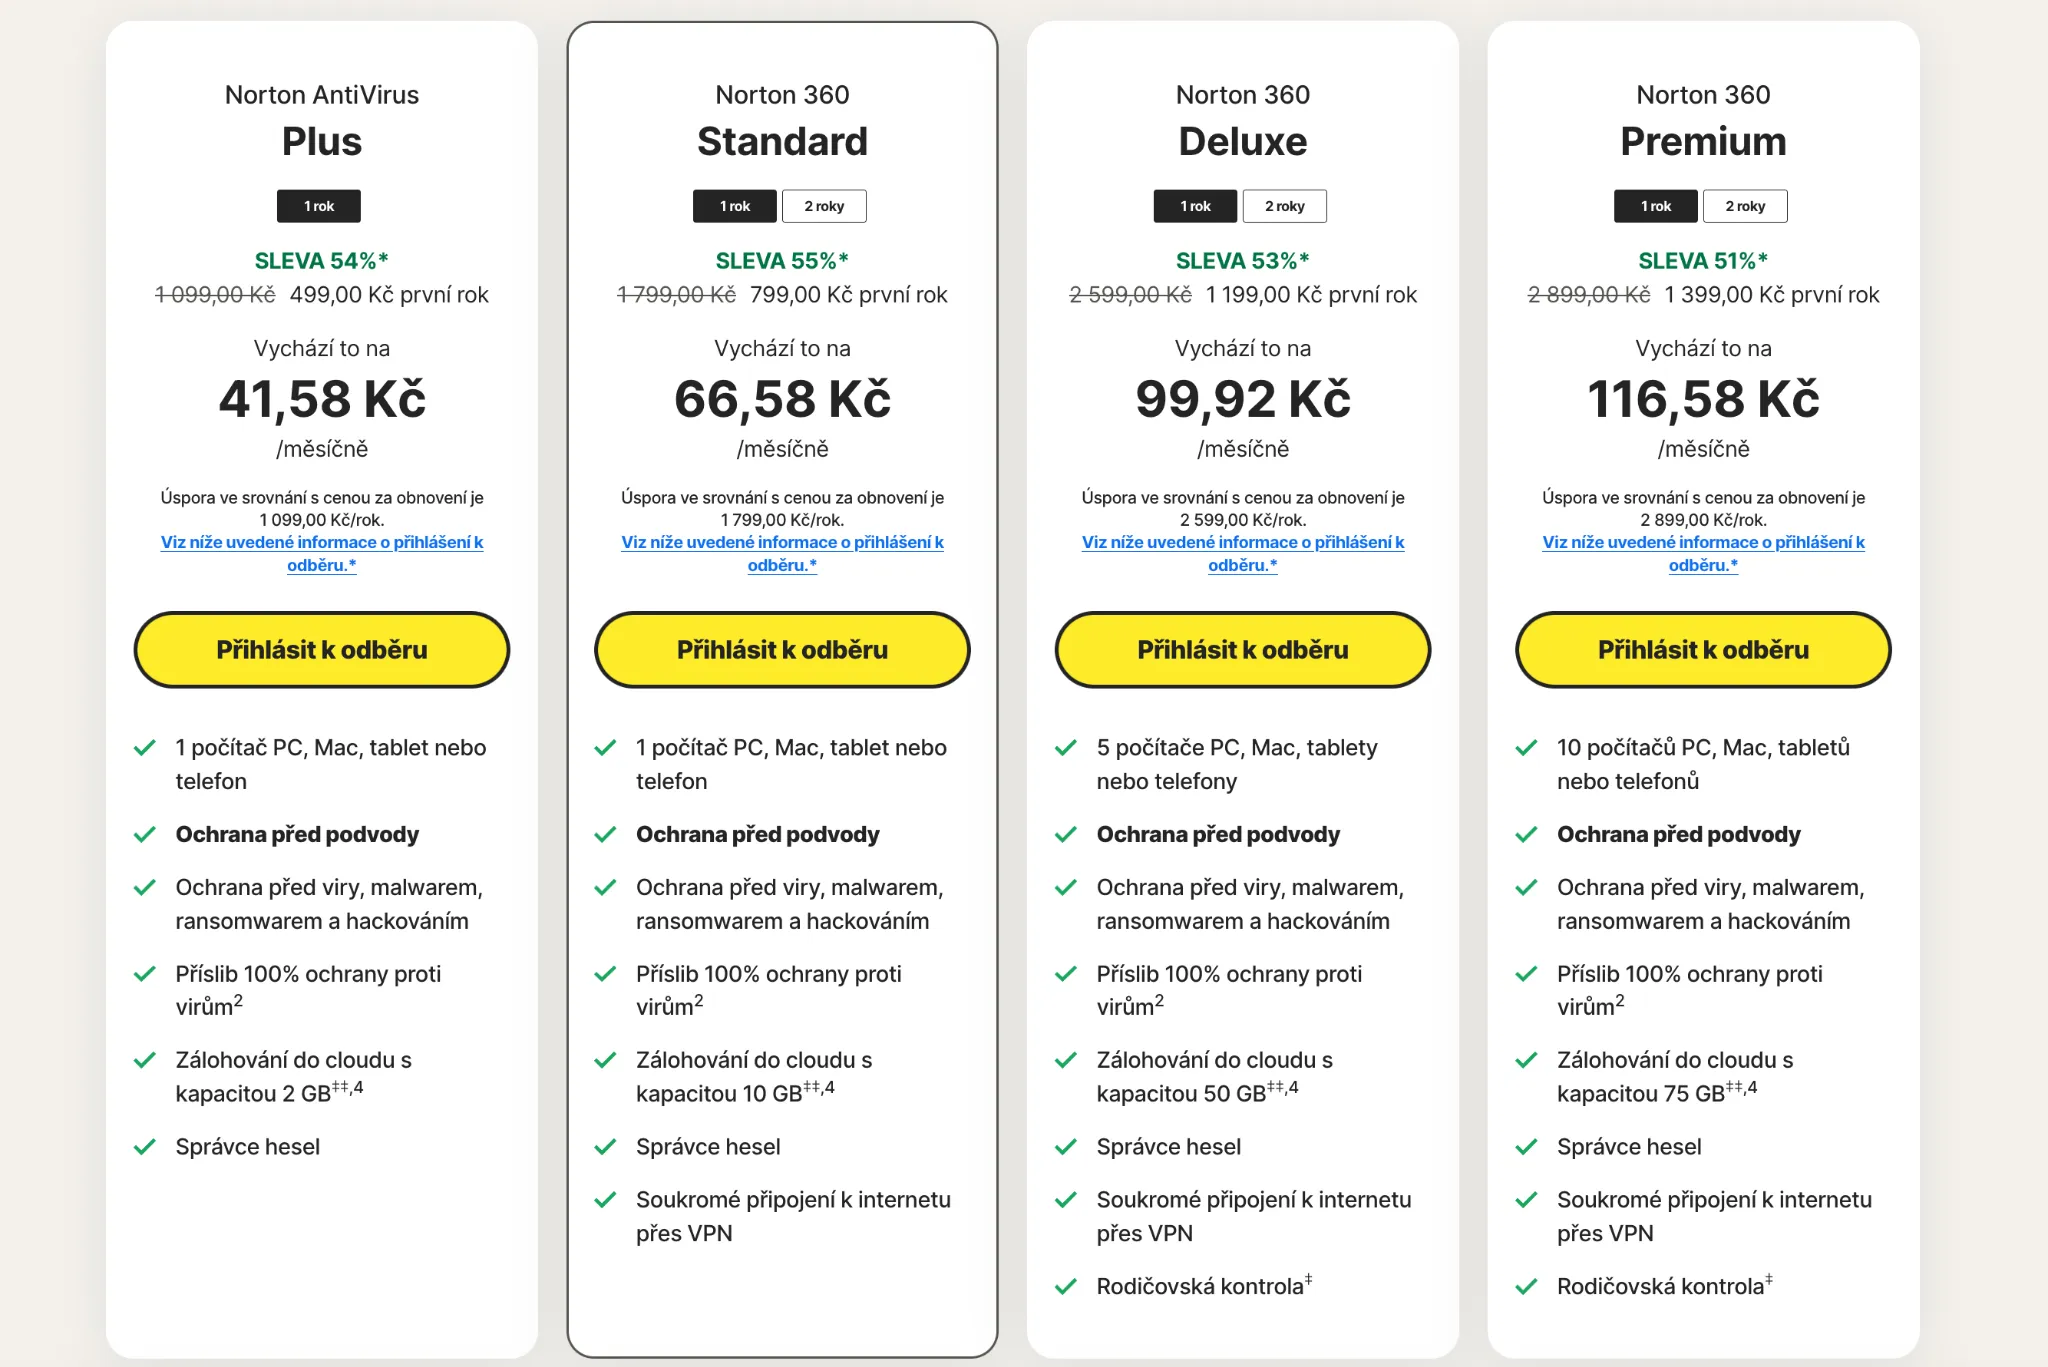Switch to "2 roky" tab under Deluxe heading
Image resolution: width=2048 pixels, height=1367 pixels.
1285,206
